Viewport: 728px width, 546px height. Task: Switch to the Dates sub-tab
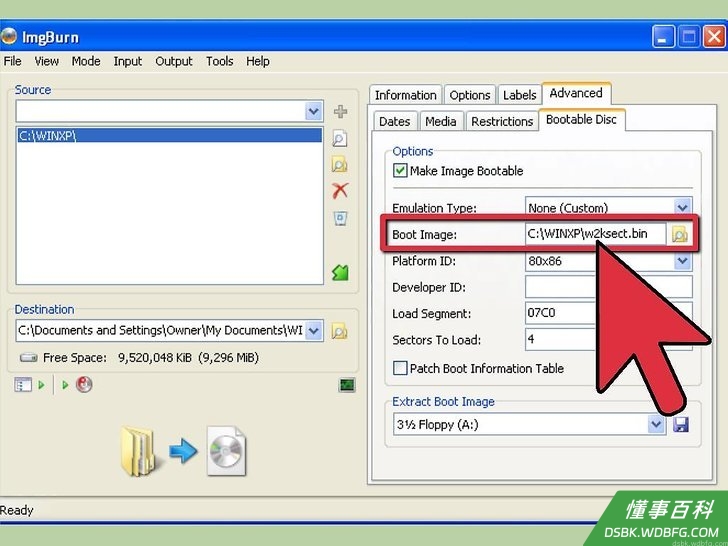[x=395, y=122]
